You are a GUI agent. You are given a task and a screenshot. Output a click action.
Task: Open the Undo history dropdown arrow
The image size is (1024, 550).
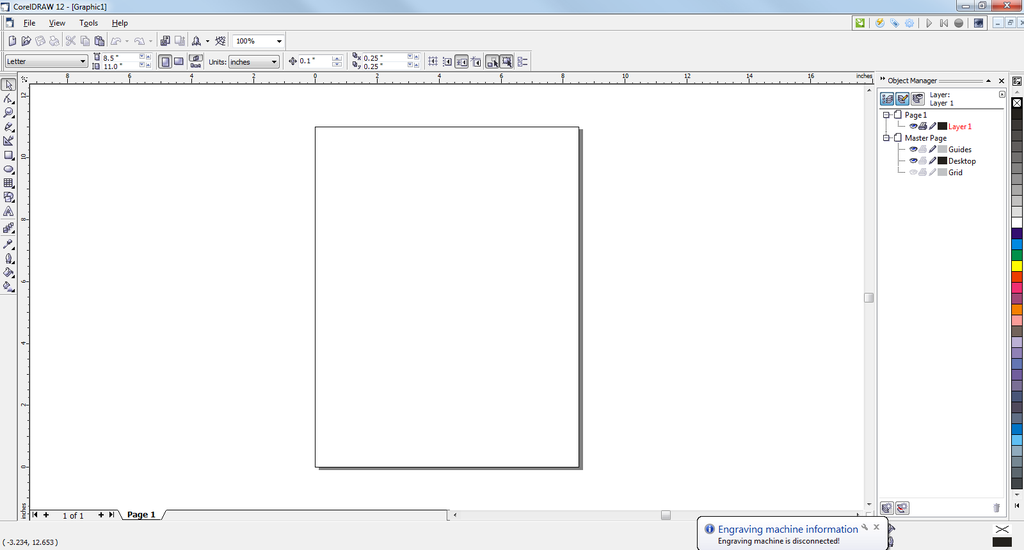127,40
